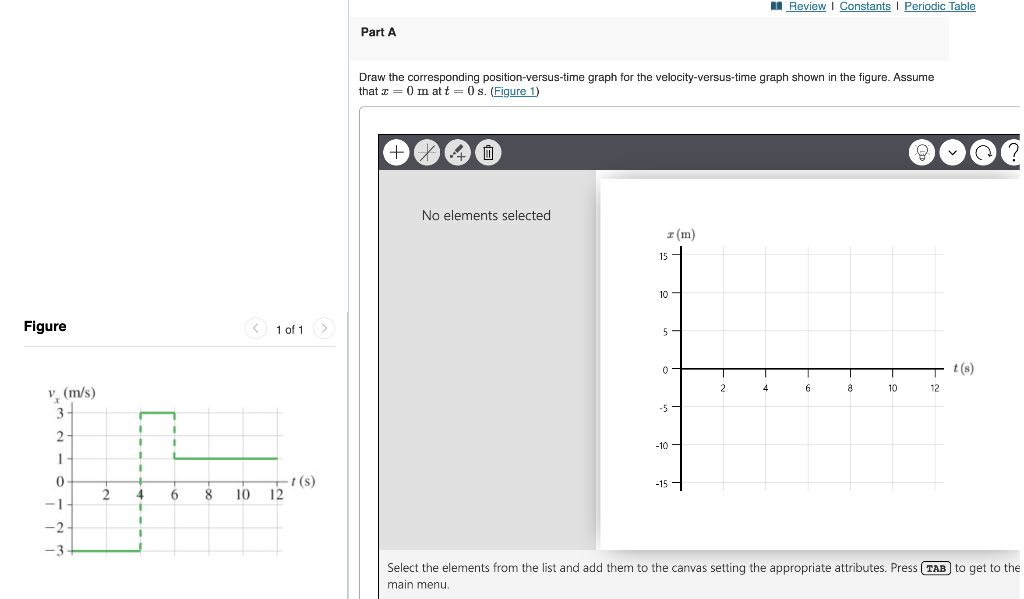This screenshot has height=599, width=1024.
Task: Open the Periodic Table link
Action: tap(940, 7)
